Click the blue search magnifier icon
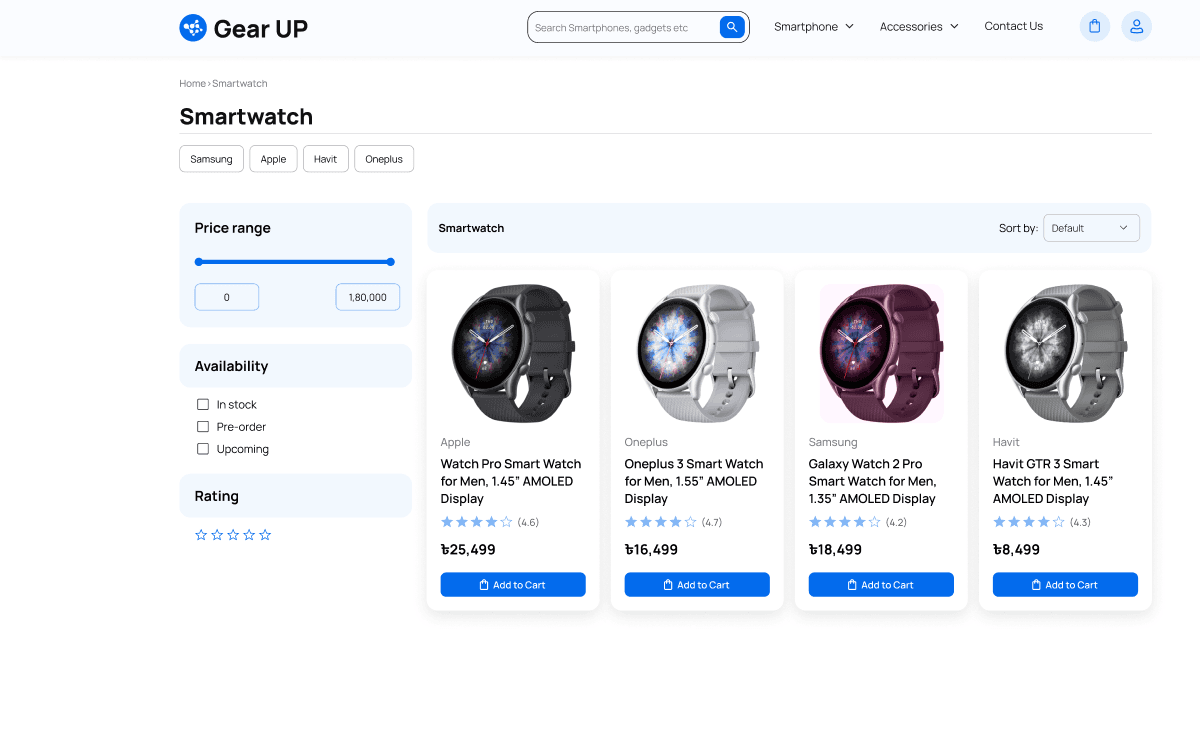The image size is (1200, 743). click(x=732, y=27)
